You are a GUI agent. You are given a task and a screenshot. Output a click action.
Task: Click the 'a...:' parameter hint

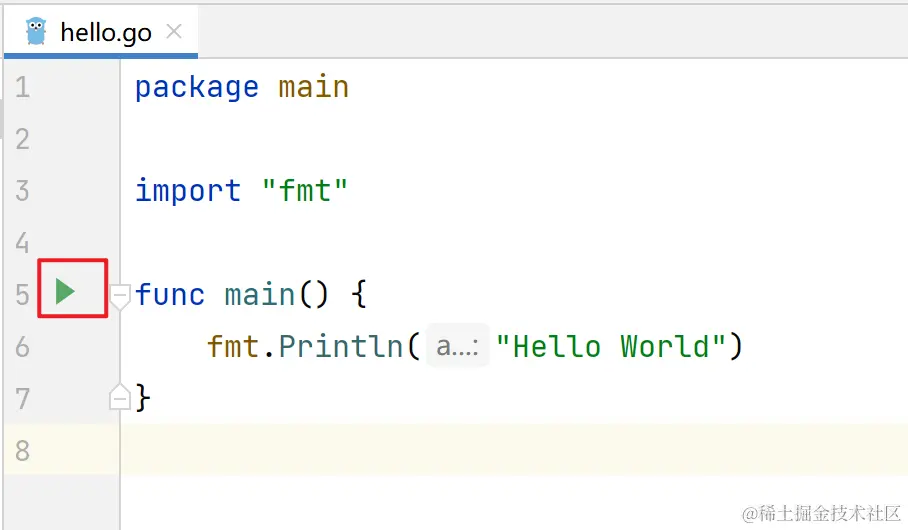[457, 346]
